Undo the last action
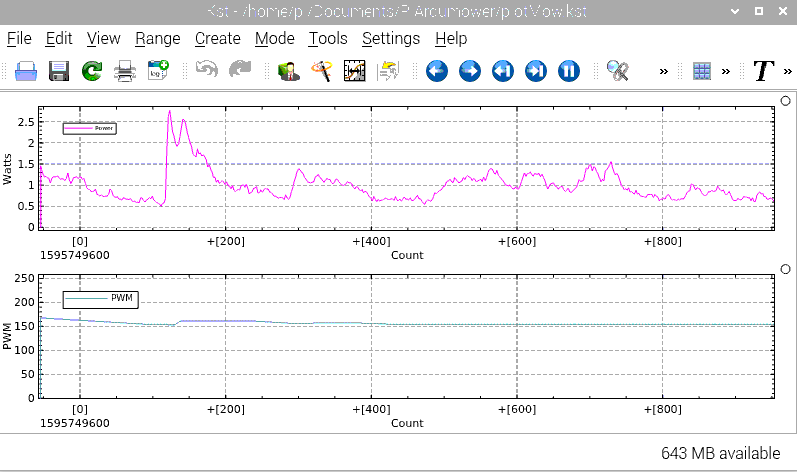The image size is (797, 472). (x=207, y=70)
